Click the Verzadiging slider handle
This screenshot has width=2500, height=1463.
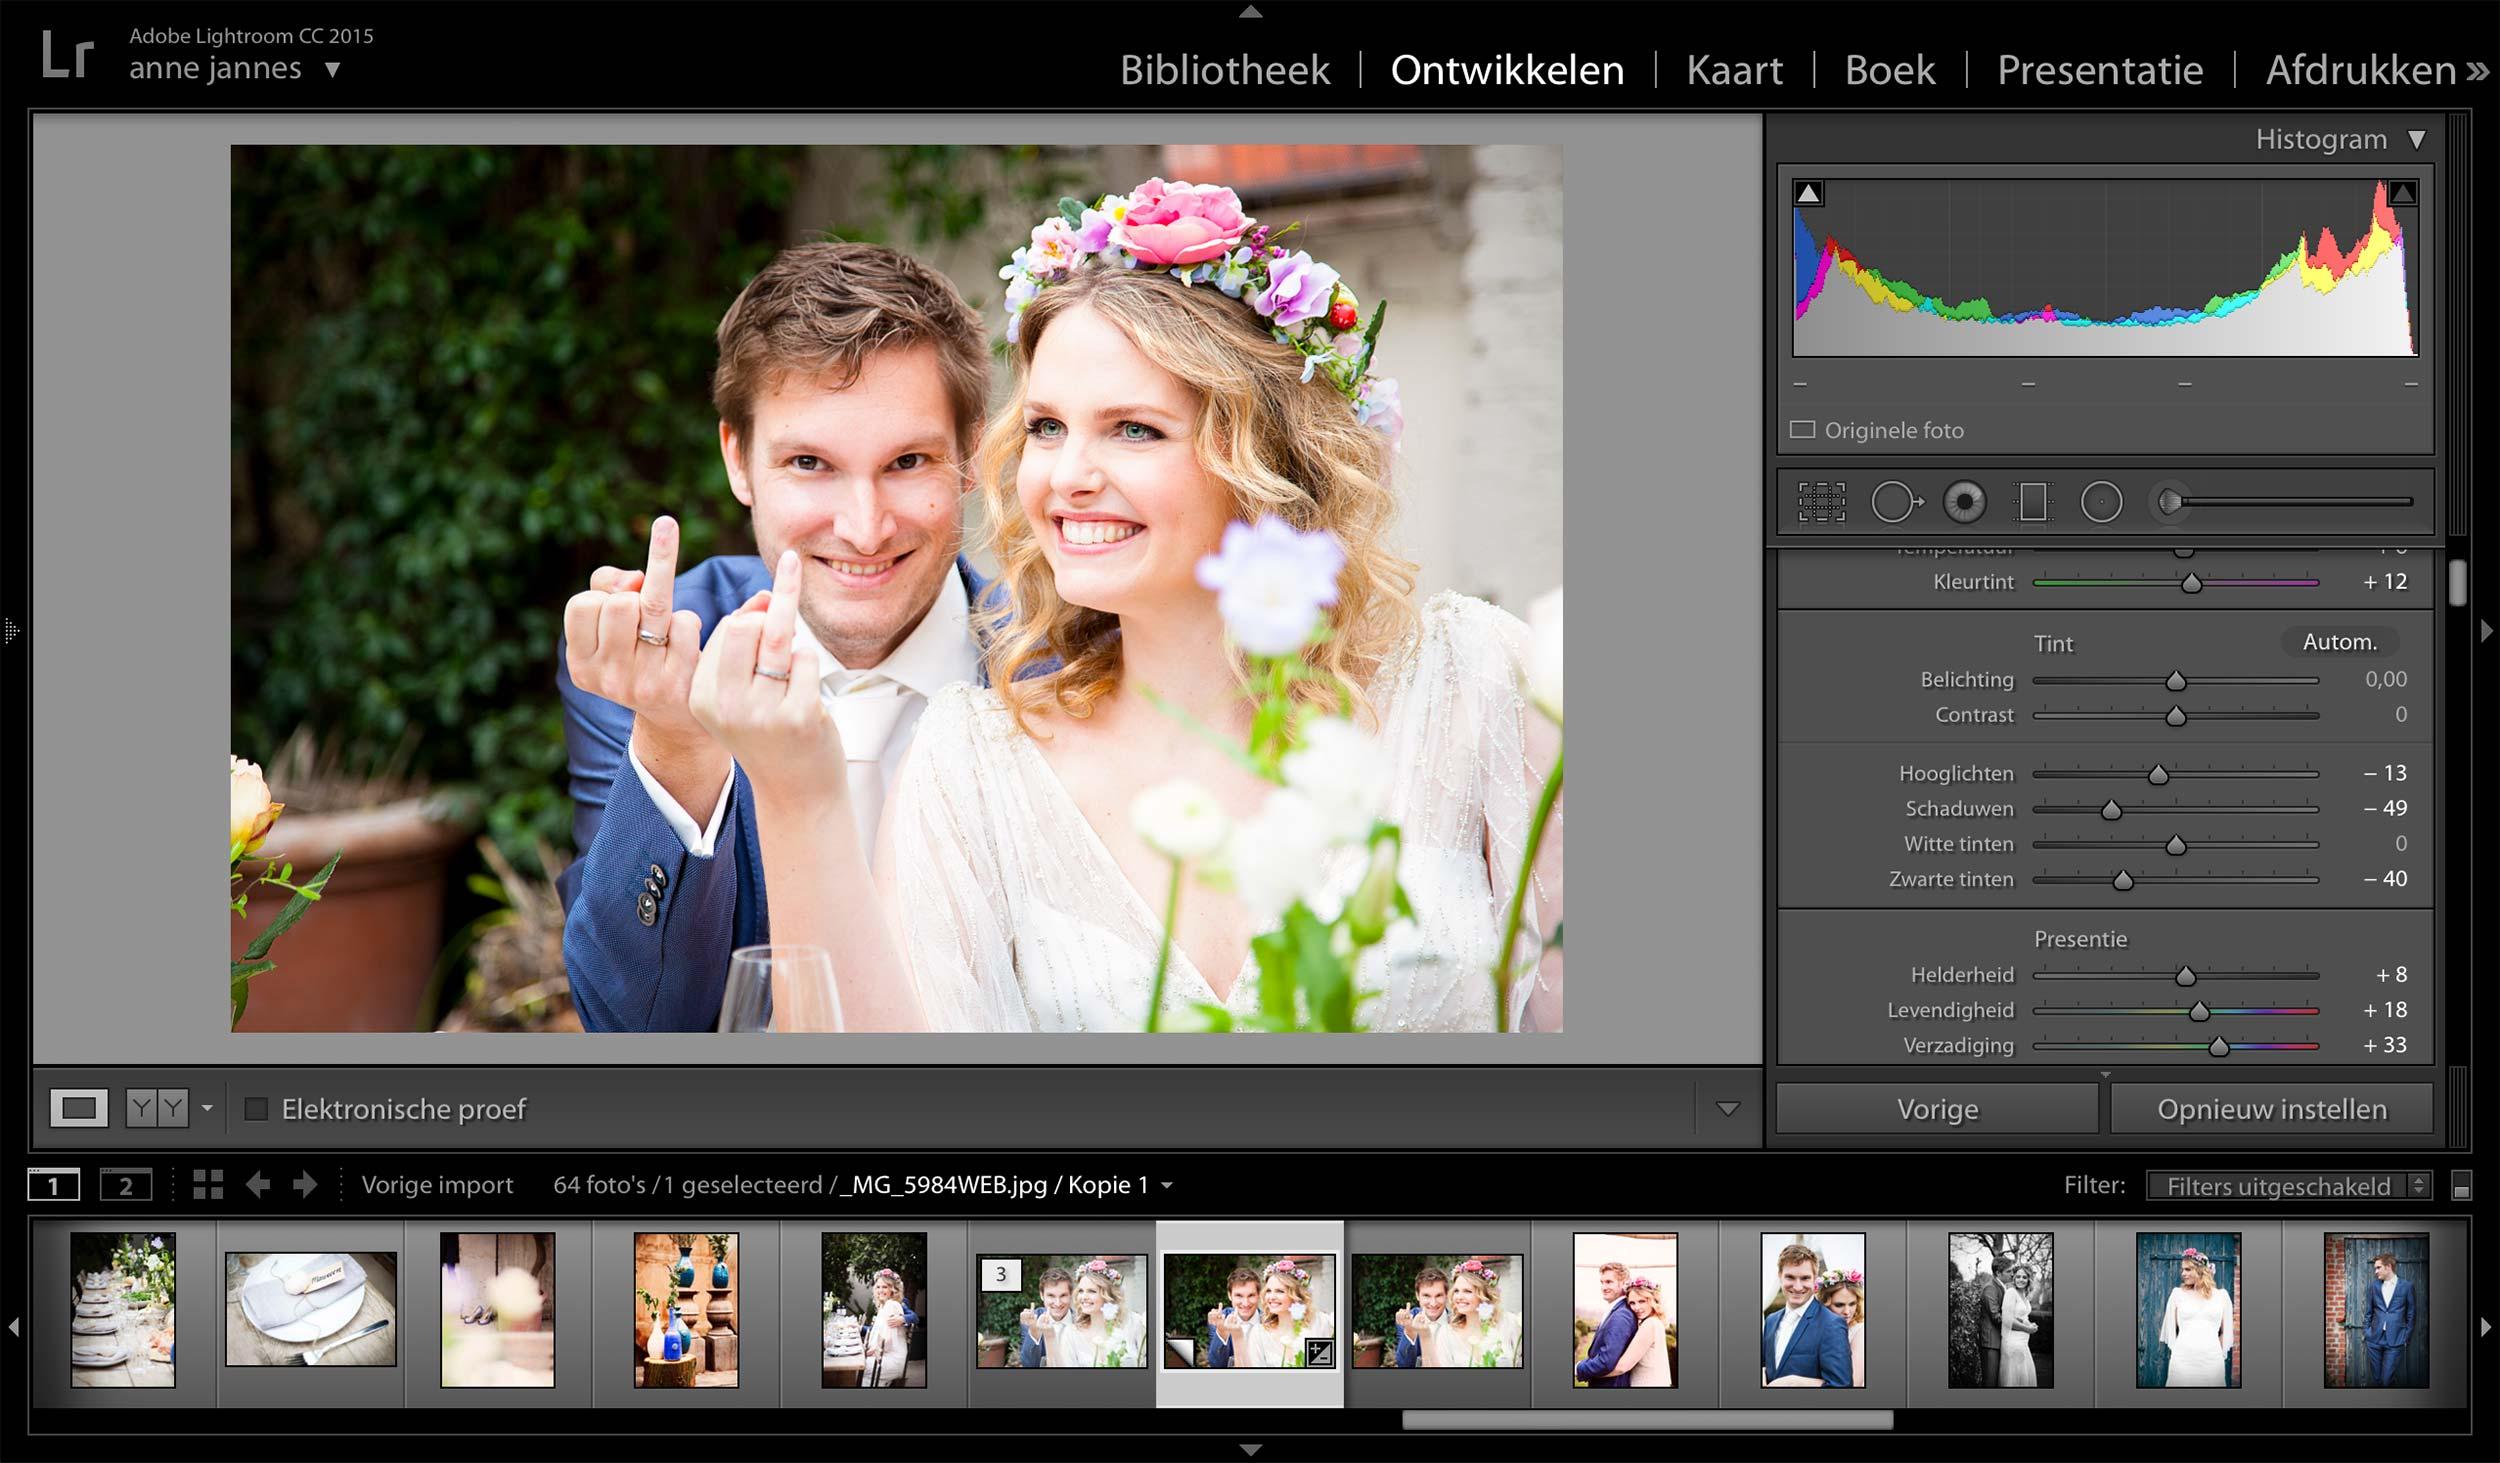[2219, 1046]
